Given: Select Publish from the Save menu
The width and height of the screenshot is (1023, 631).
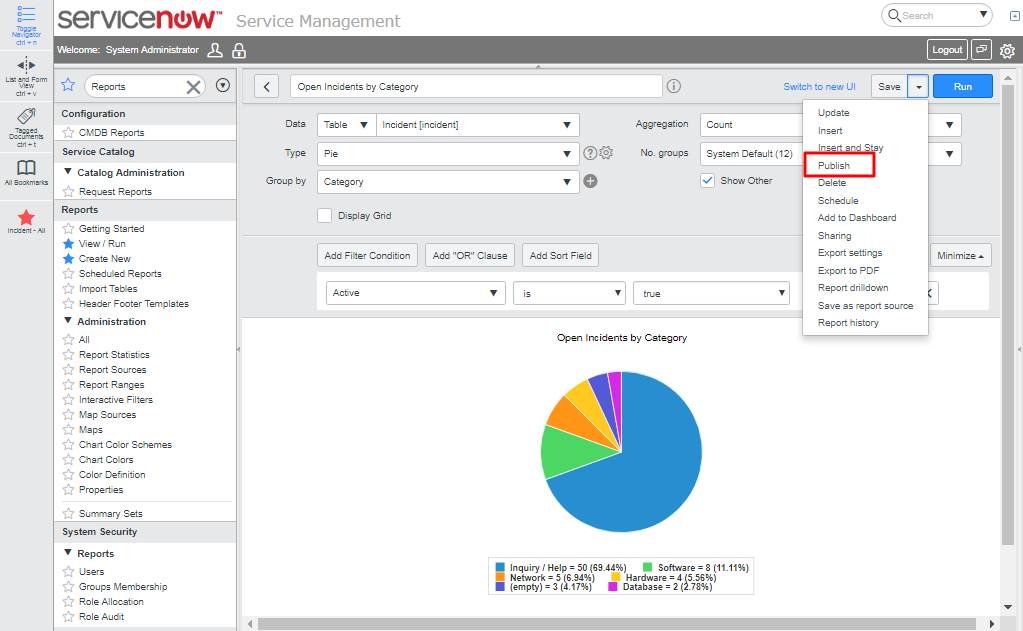Looking at the screenshot, I should click(x=834, y=166).
